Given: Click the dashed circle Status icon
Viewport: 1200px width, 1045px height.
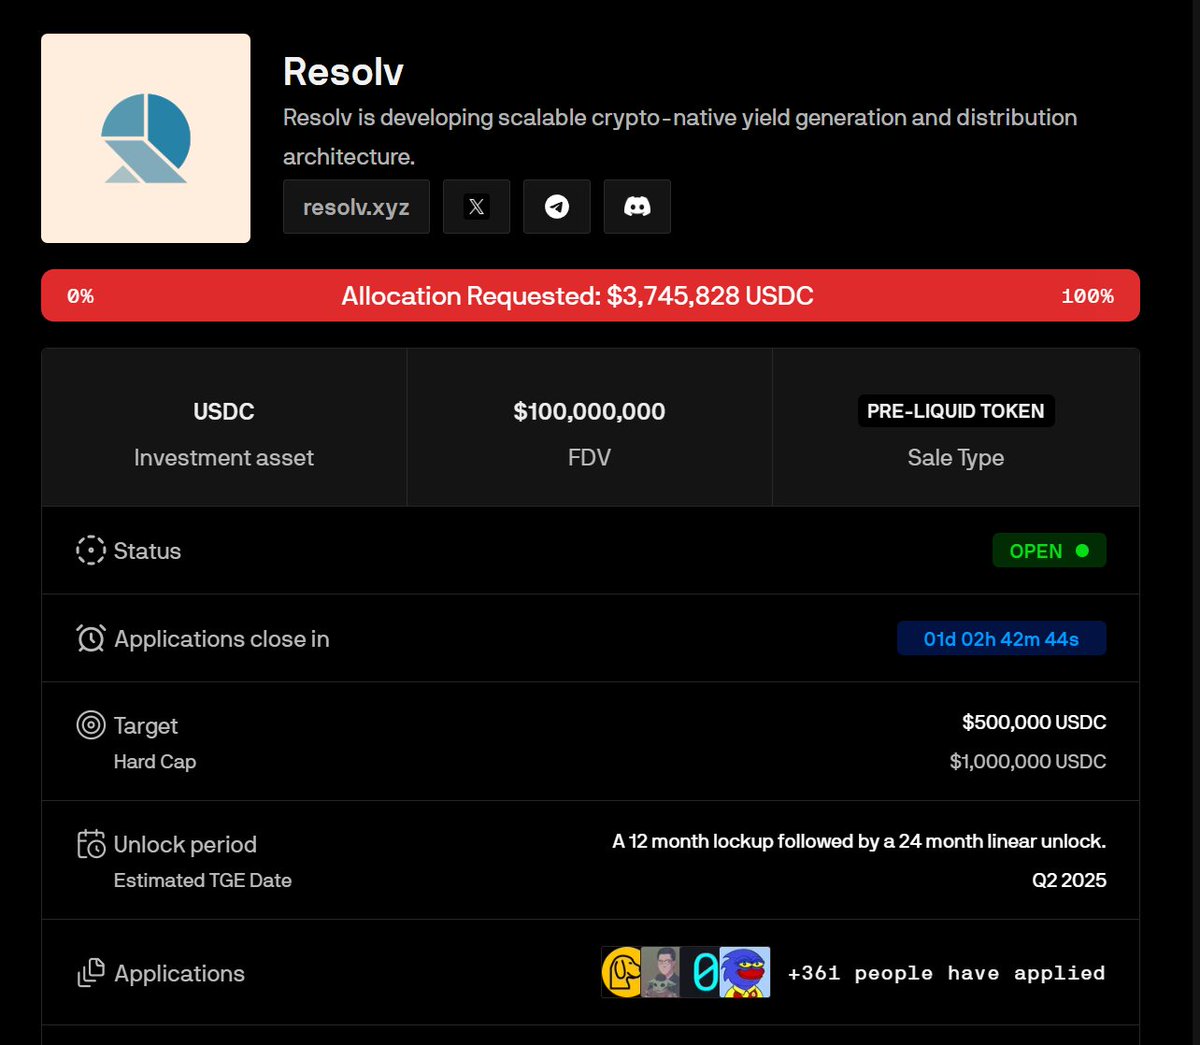Looking at the screenshot, I should tap(91, 551).
